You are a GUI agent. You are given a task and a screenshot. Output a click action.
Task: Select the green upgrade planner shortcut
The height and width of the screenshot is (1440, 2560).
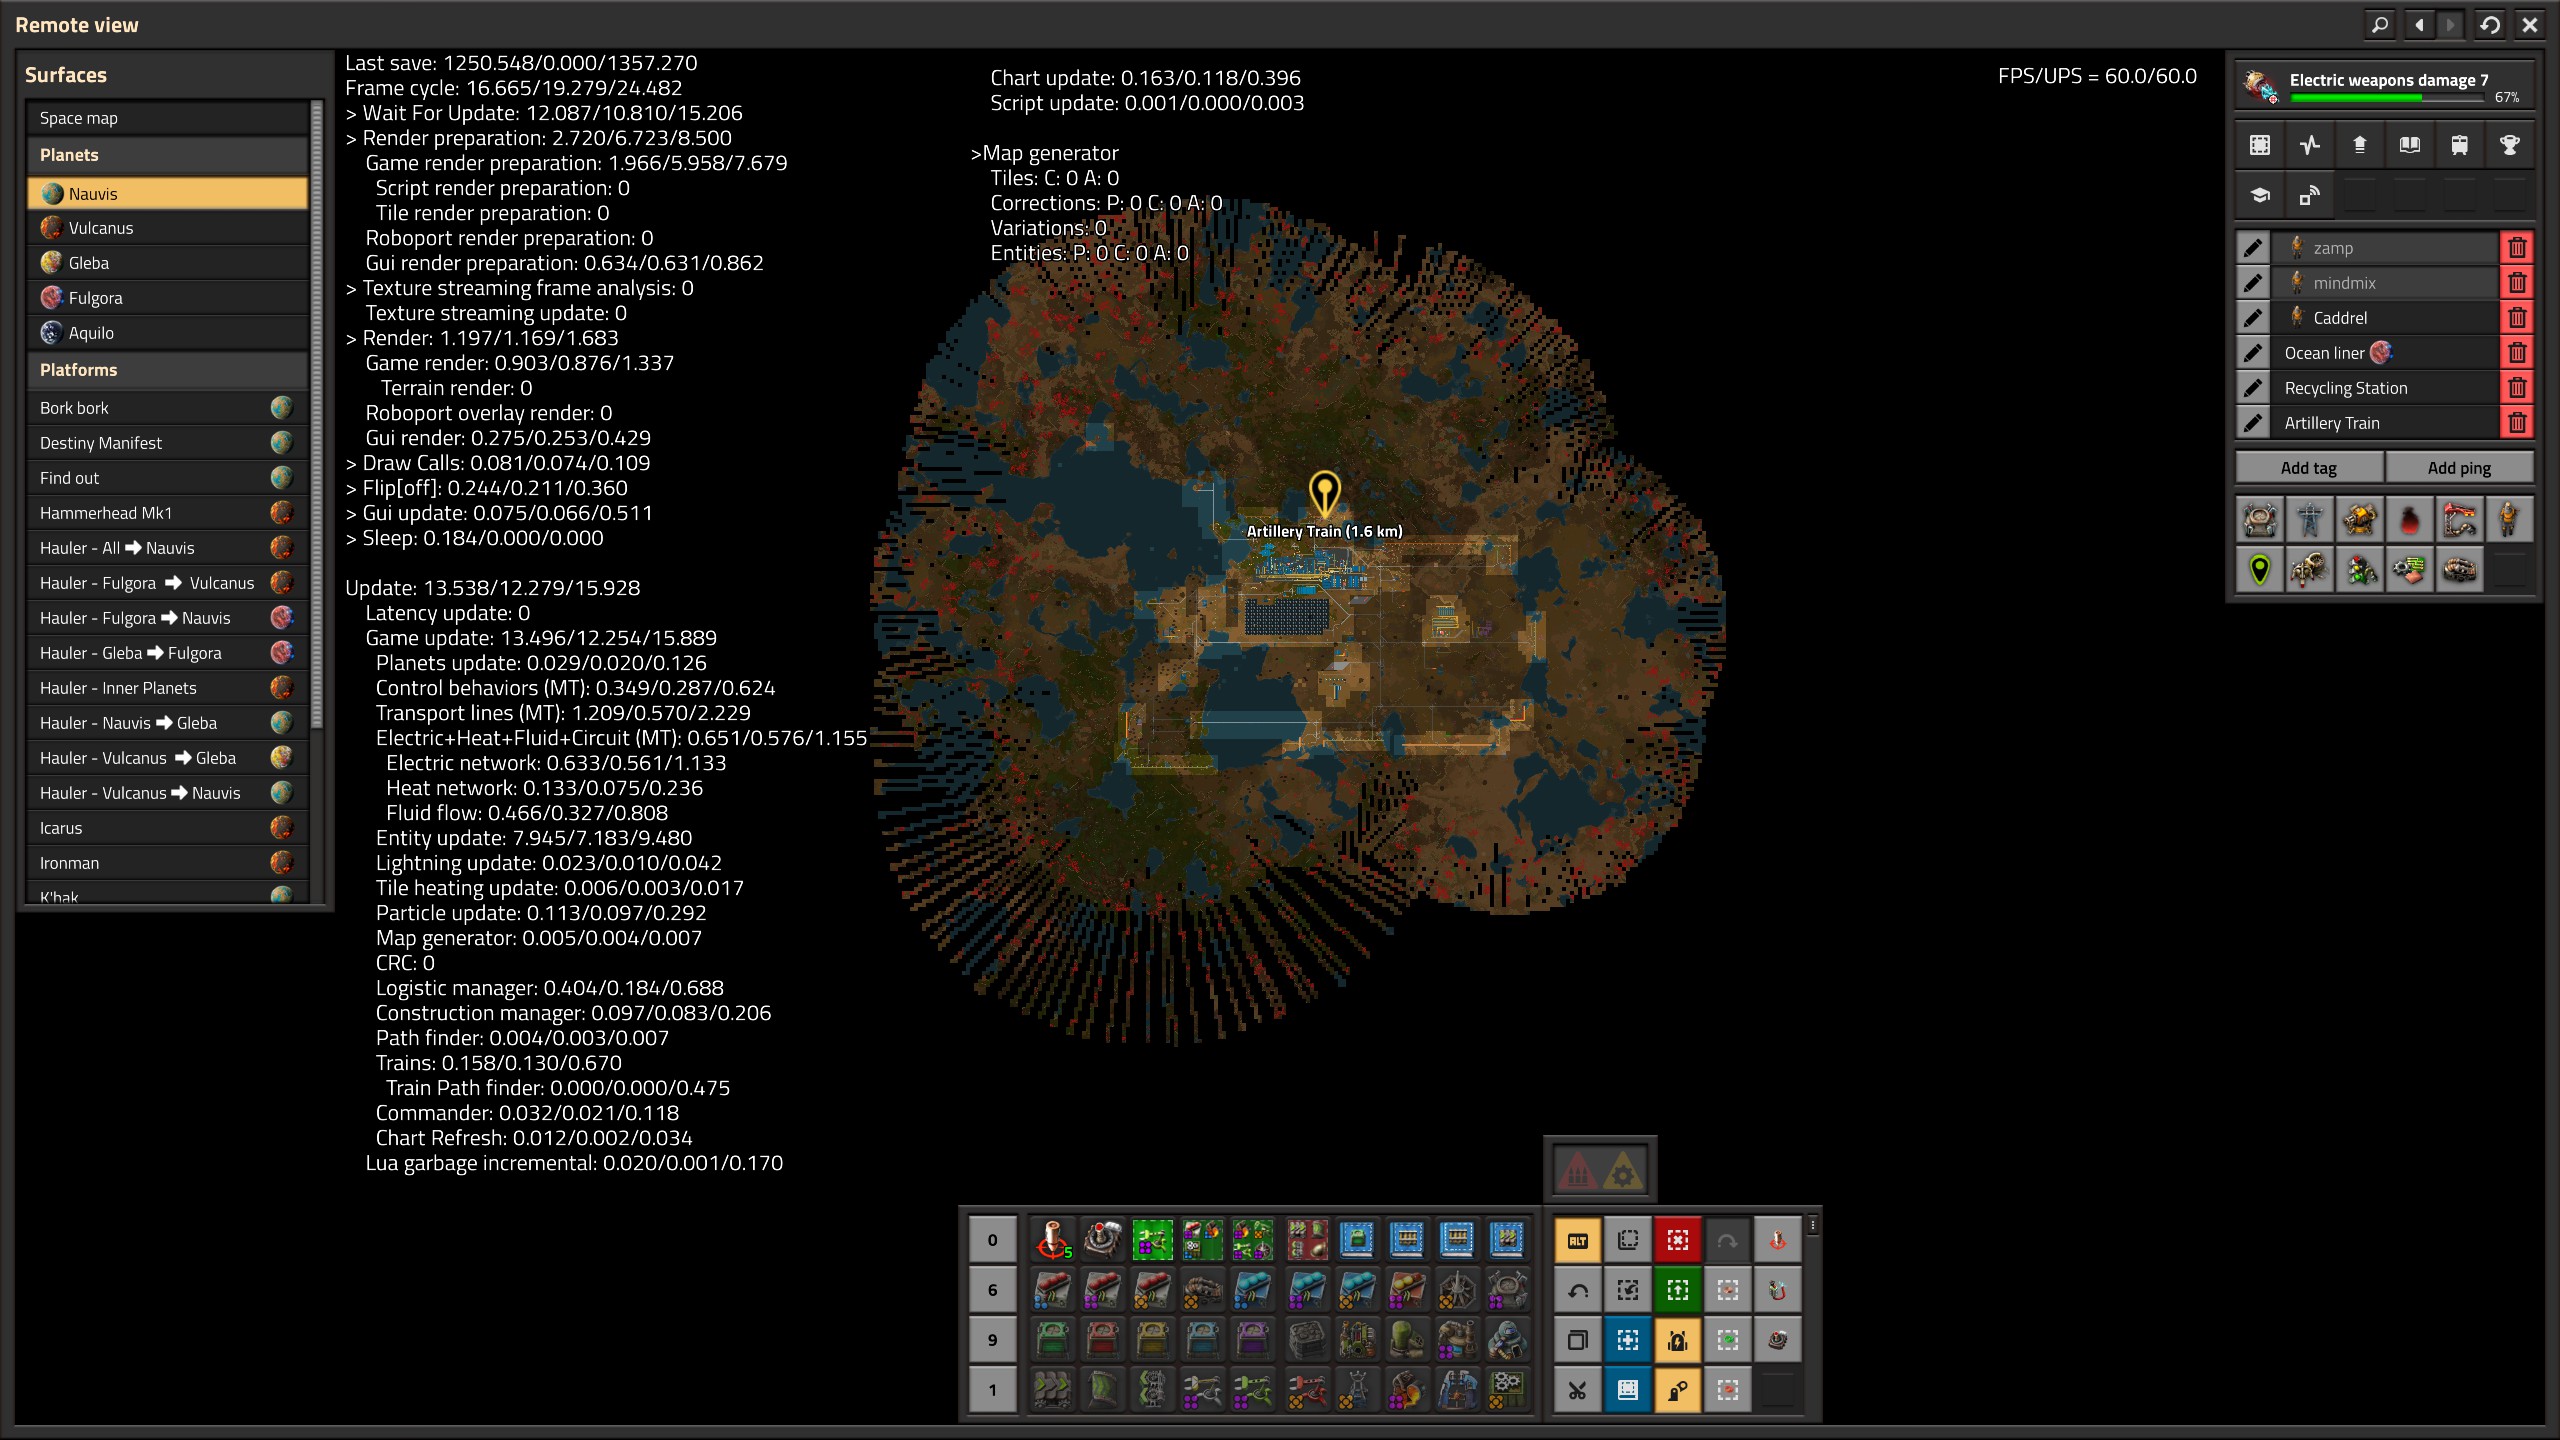coord(1678,1290)
